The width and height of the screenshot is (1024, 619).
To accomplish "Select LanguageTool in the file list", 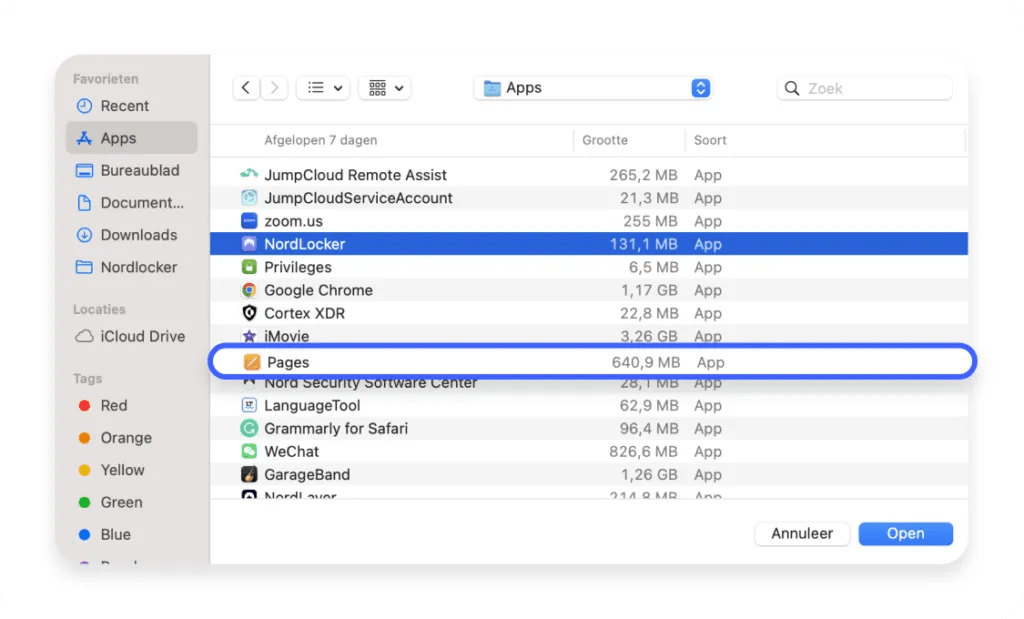I will (x=589, y=405).
